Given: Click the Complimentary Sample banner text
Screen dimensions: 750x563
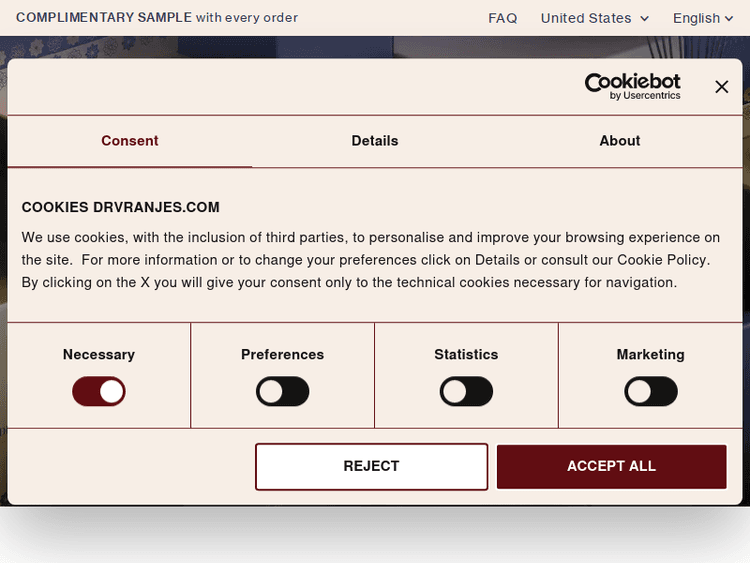Looking at the screenshot, I should click(157, 18).
